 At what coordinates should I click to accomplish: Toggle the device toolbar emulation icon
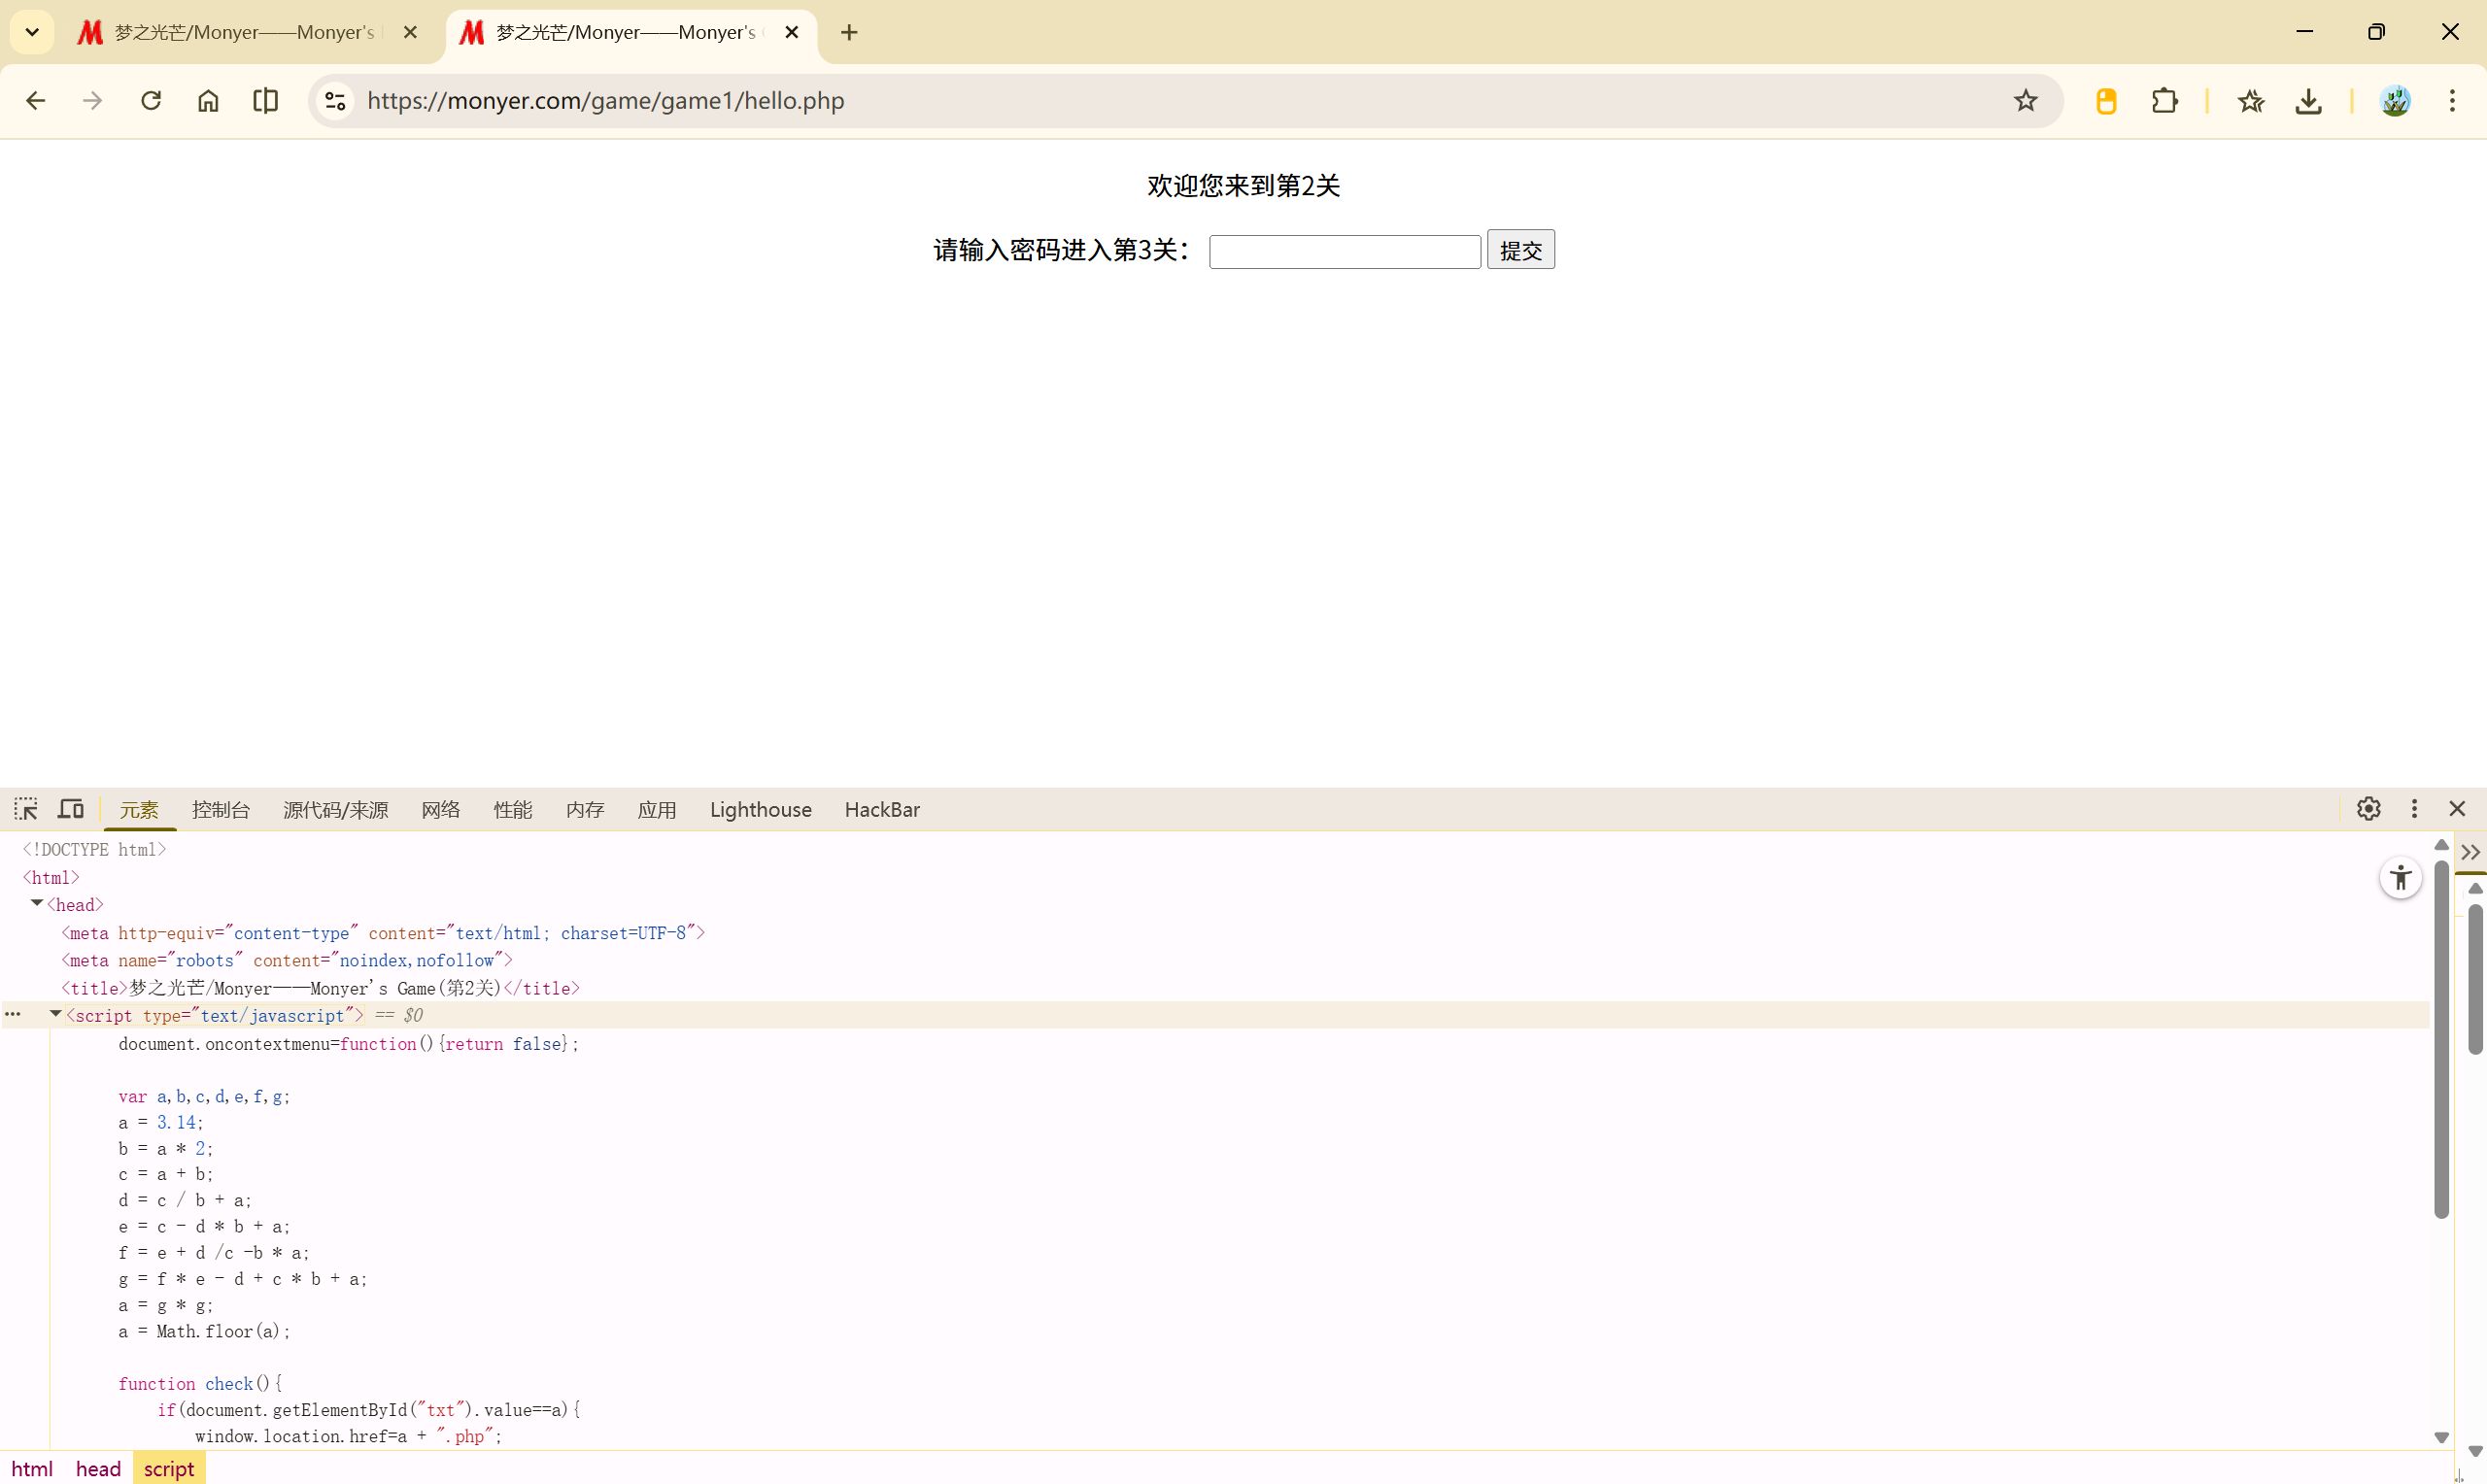tap(70, 809)
